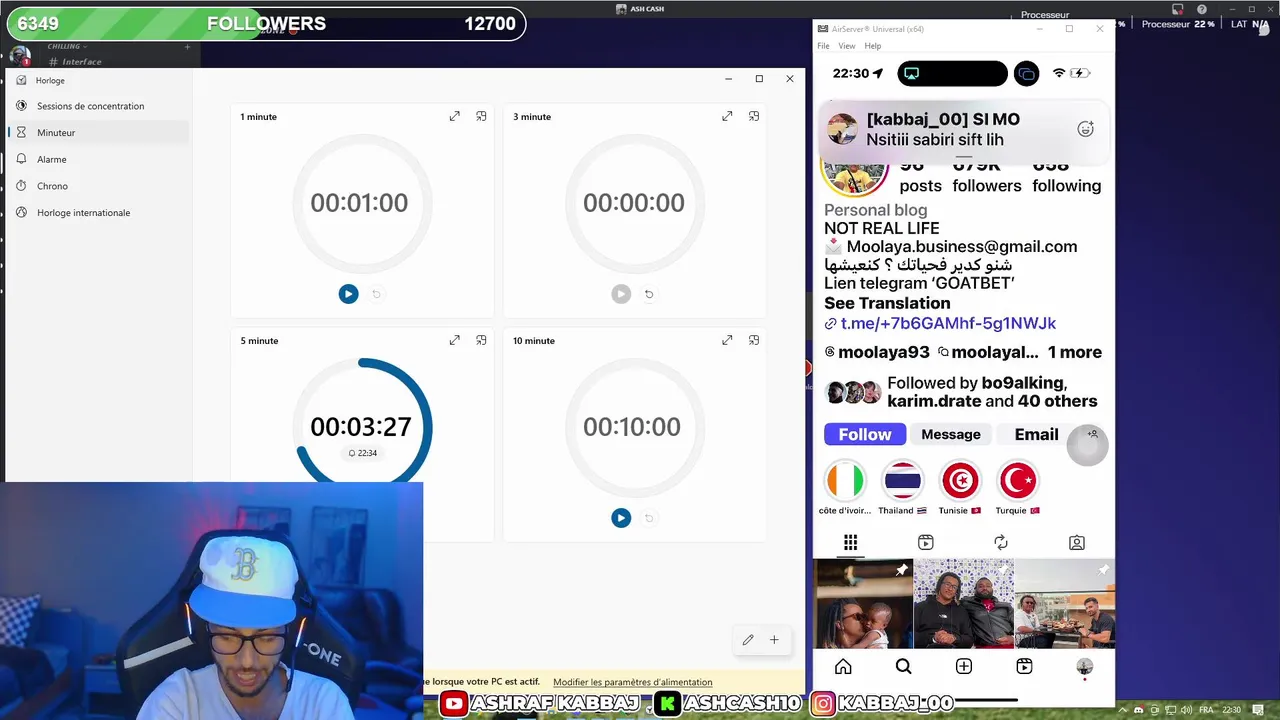
Task: Open pinned post of woman holding child
Action: (x=863, y=604)
